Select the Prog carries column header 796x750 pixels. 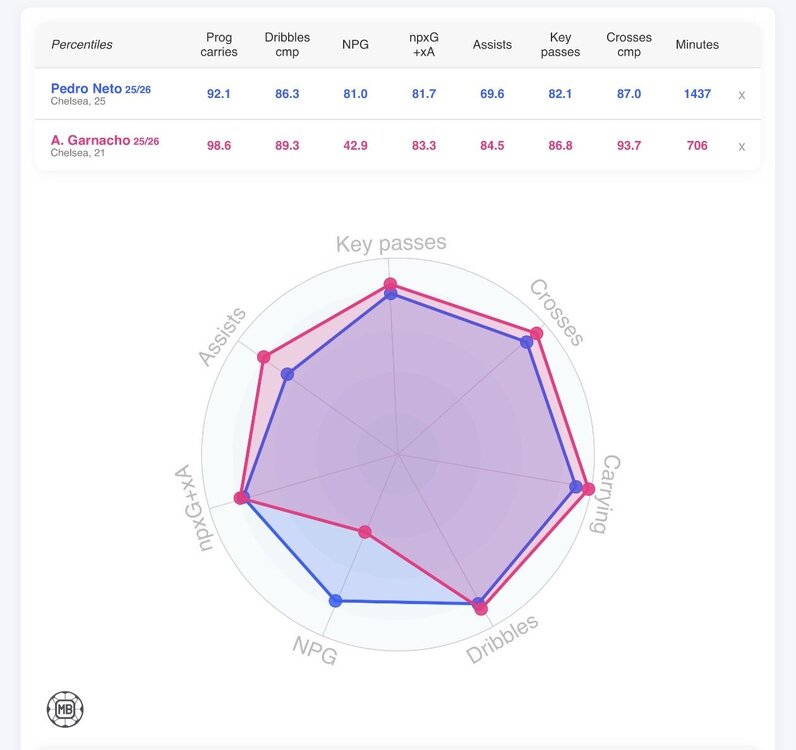(219, 45)
